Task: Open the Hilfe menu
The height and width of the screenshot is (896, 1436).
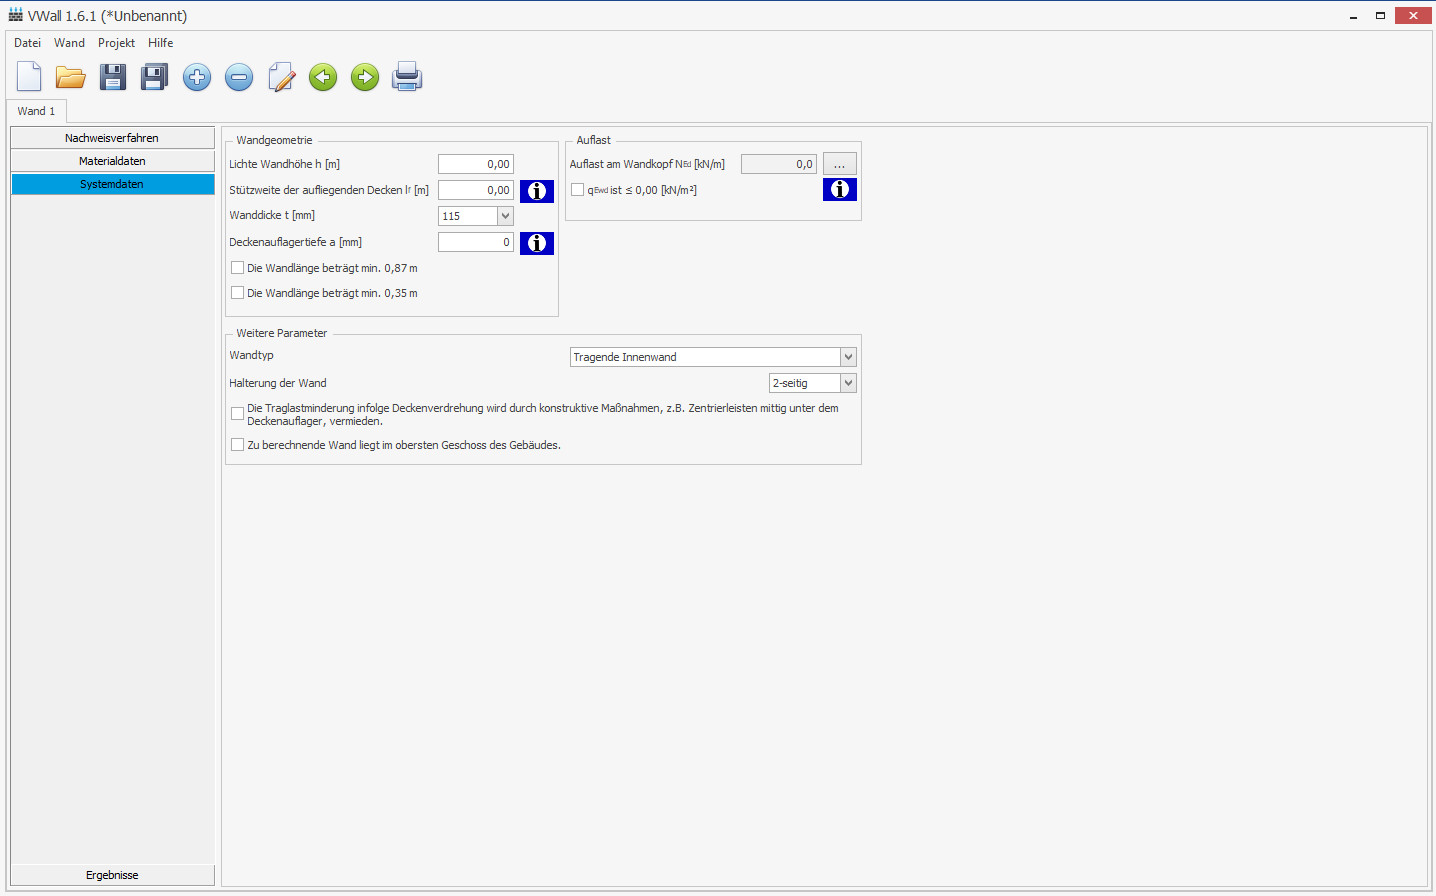Action: pyautogui.click(x=161, y=43)
